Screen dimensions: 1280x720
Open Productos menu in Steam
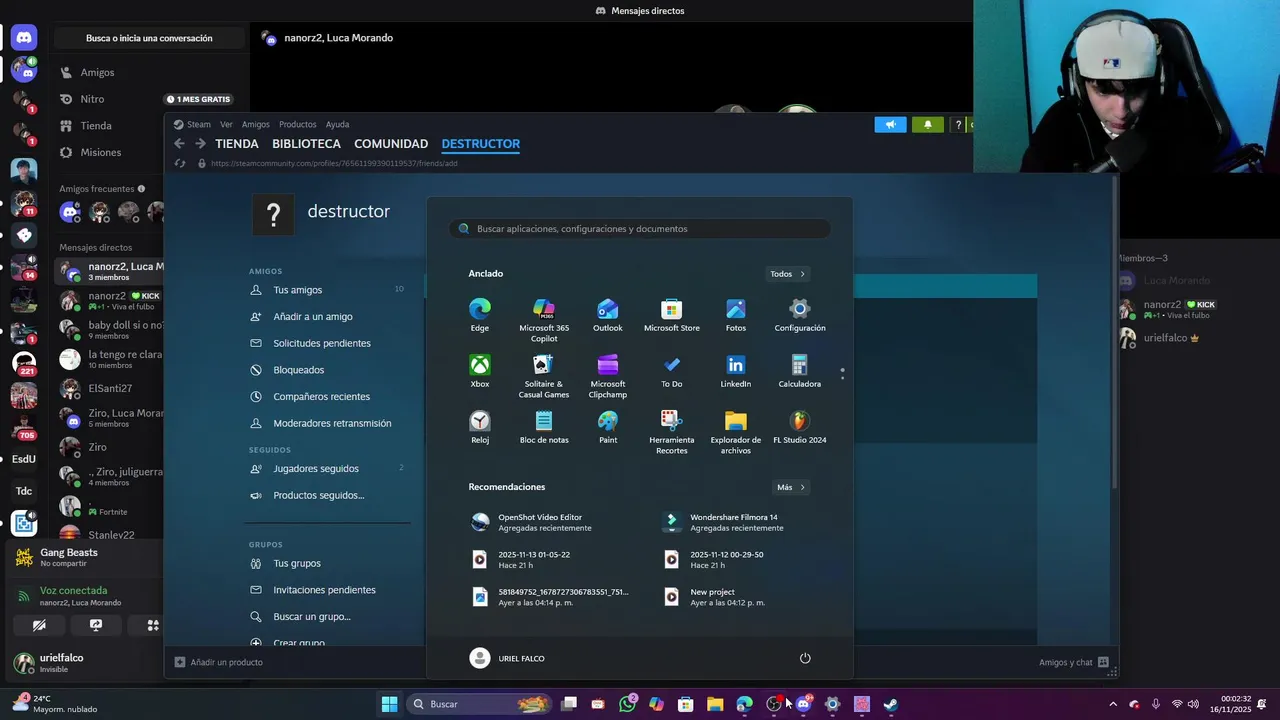click(298, 125)
